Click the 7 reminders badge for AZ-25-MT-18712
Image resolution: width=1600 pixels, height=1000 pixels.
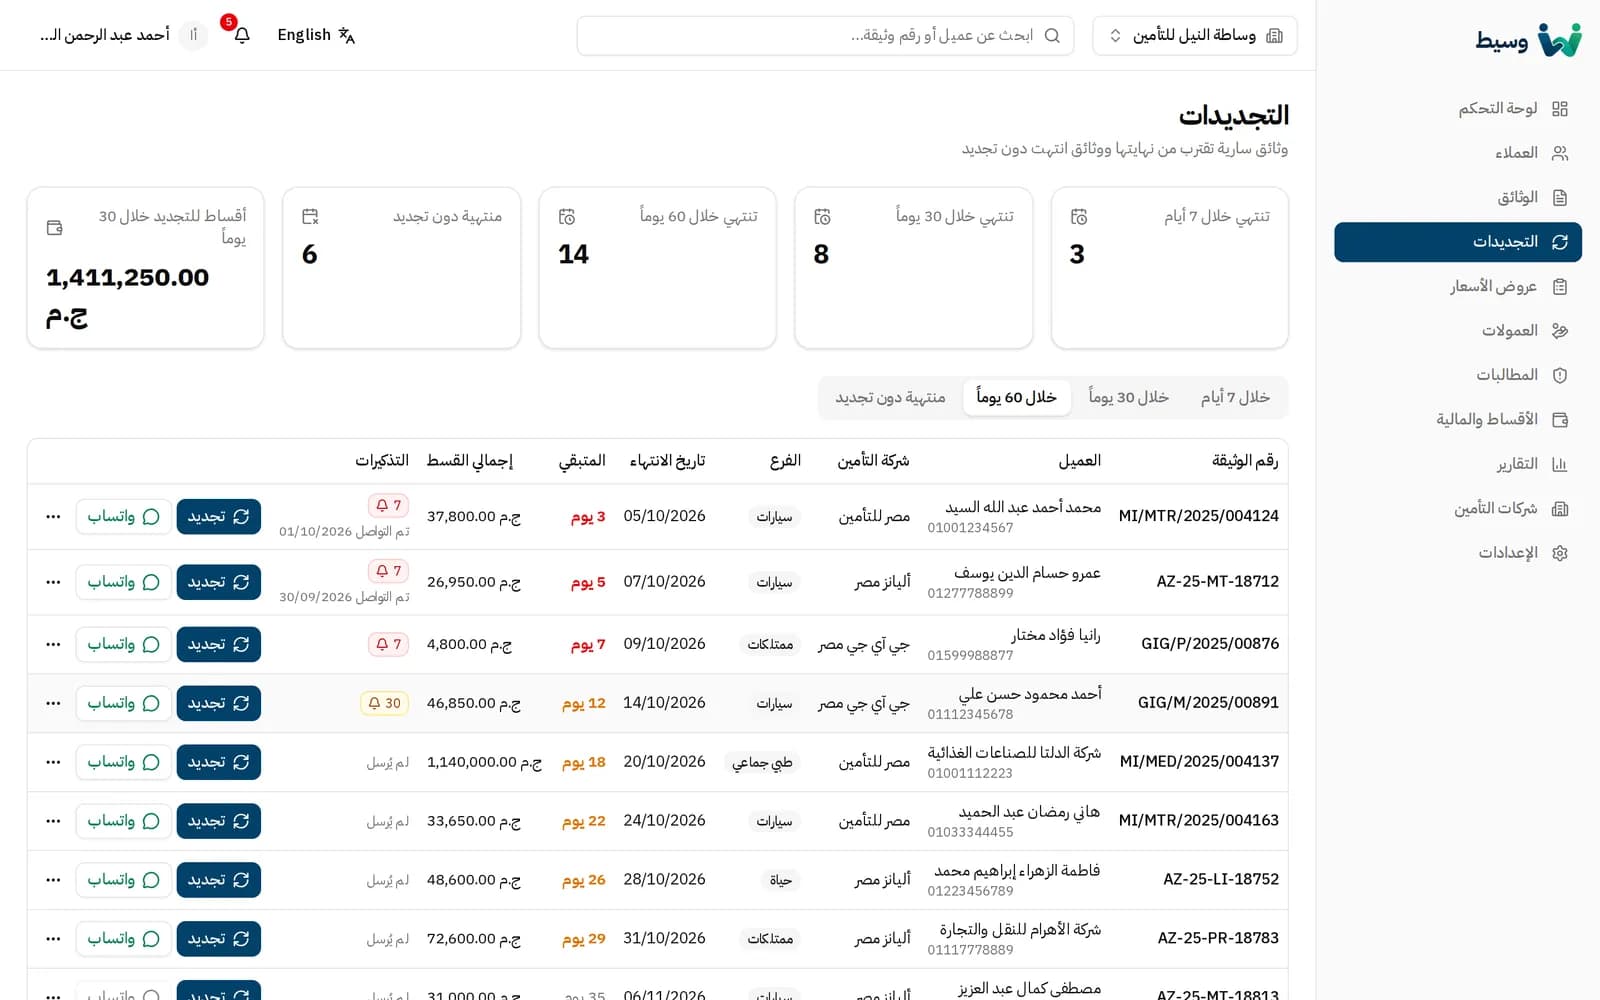(388, 571)
